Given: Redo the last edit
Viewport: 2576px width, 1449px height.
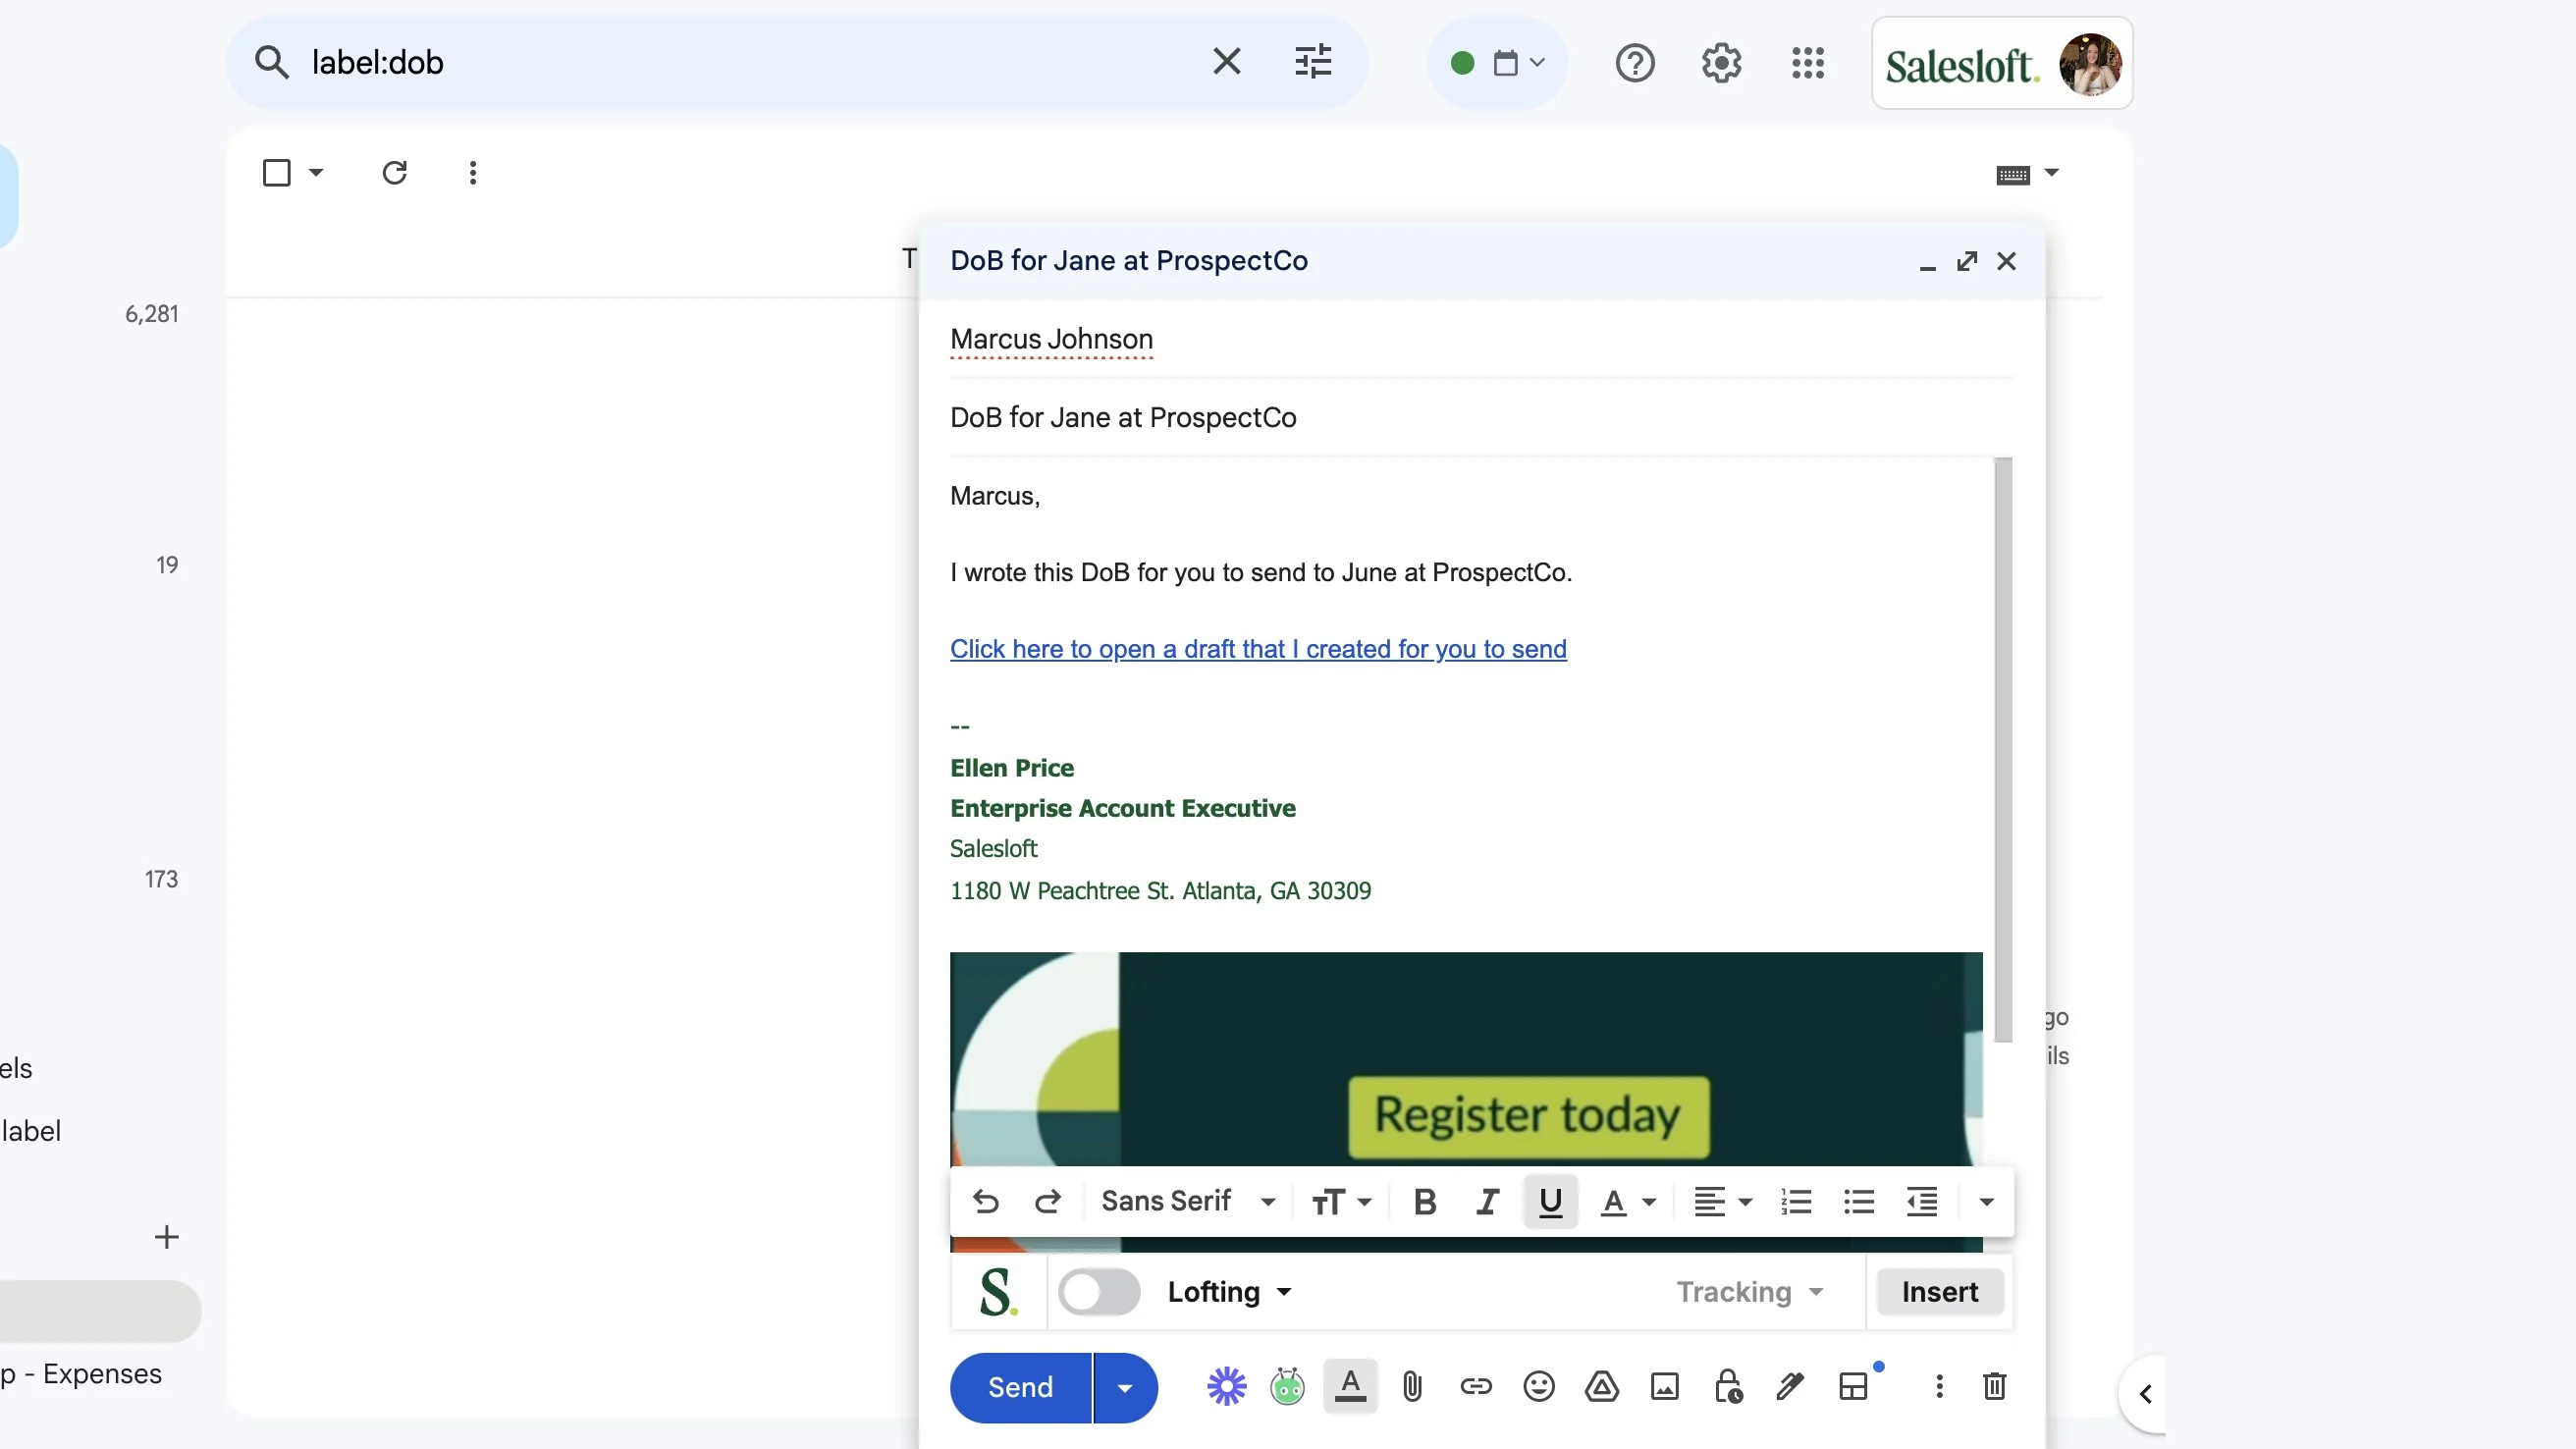Looking at the screenshot, I should coord(1047,1201).
